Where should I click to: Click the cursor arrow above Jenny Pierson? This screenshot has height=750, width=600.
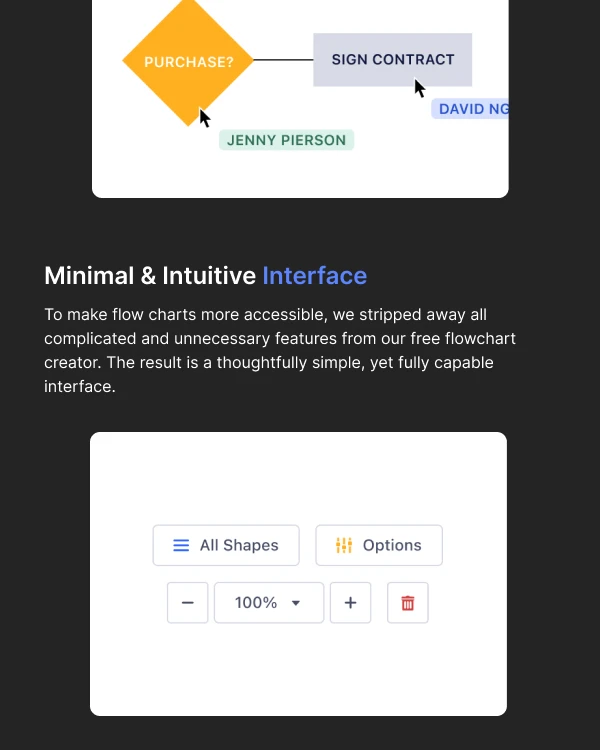coord(204,118)
